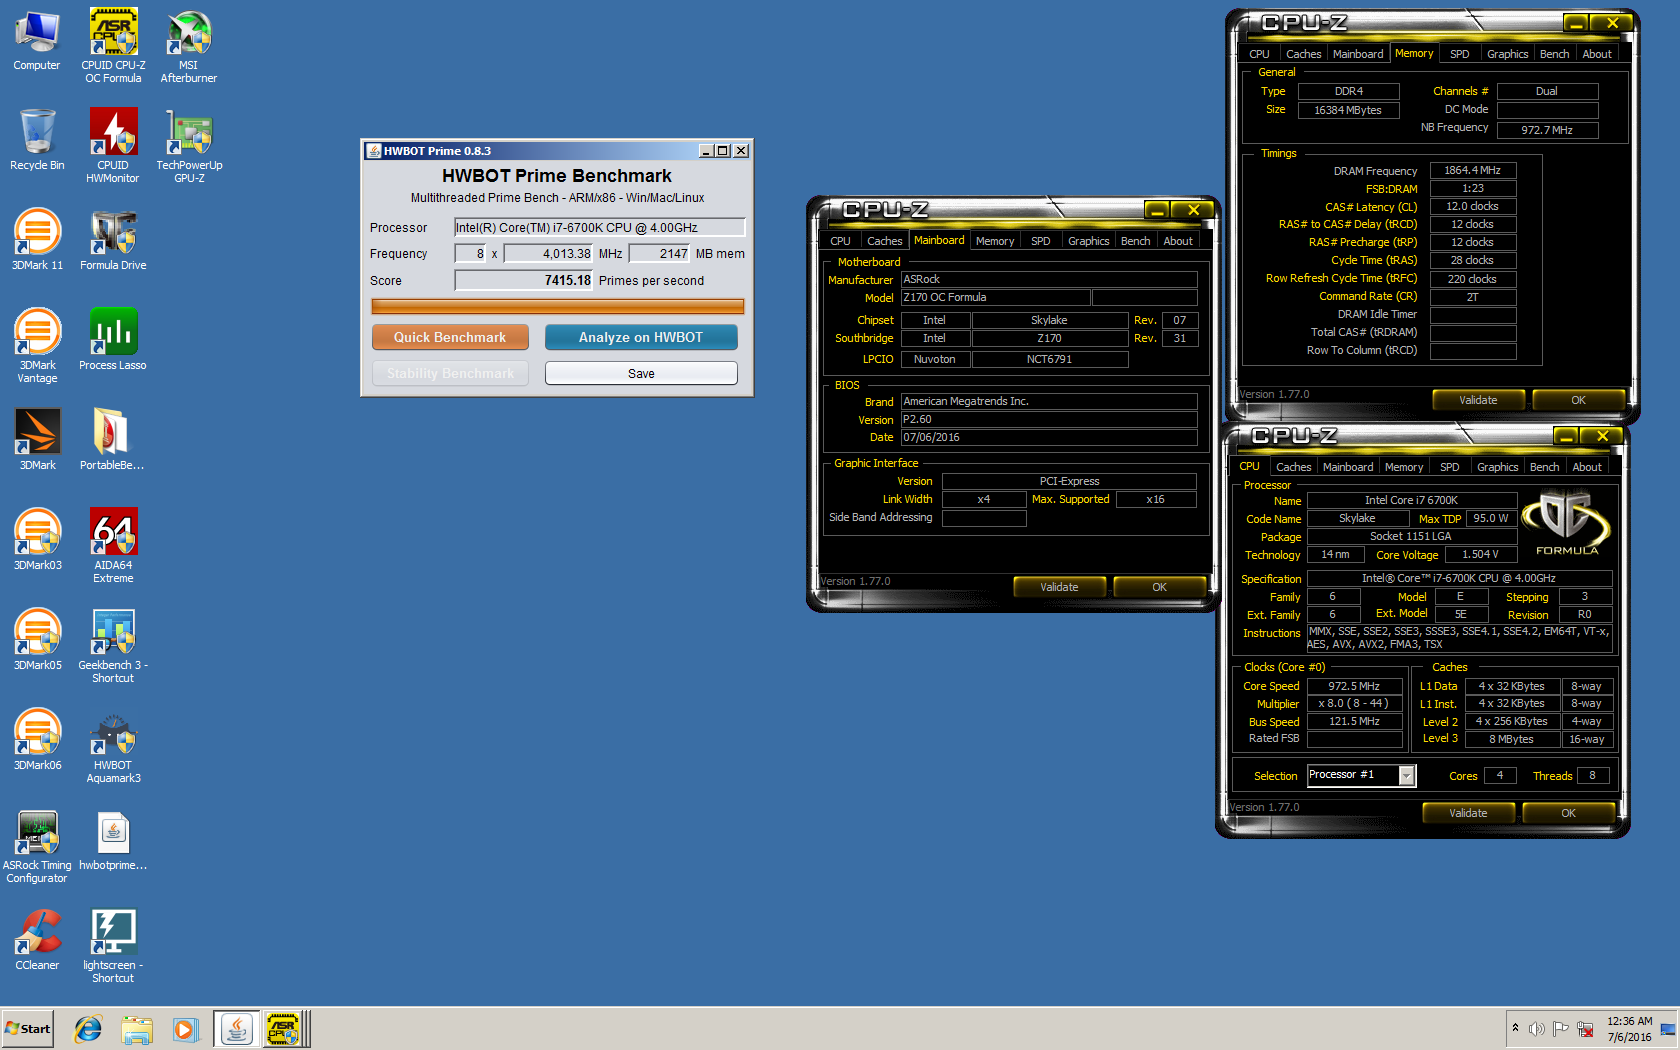
Task: Launch AIDA64 Extreme shortcut
Action: pyautogui.click(x=113, y=545)
